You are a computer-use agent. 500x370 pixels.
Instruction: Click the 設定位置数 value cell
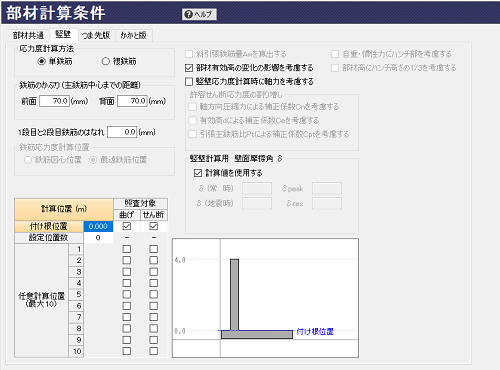point(98,238)
